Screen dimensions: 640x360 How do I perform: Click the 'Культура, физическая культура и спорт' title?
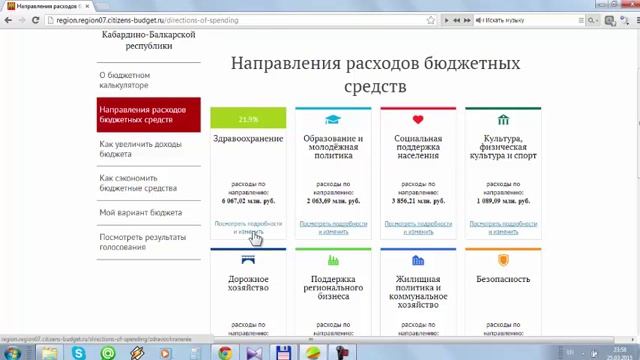click(503, 147)
